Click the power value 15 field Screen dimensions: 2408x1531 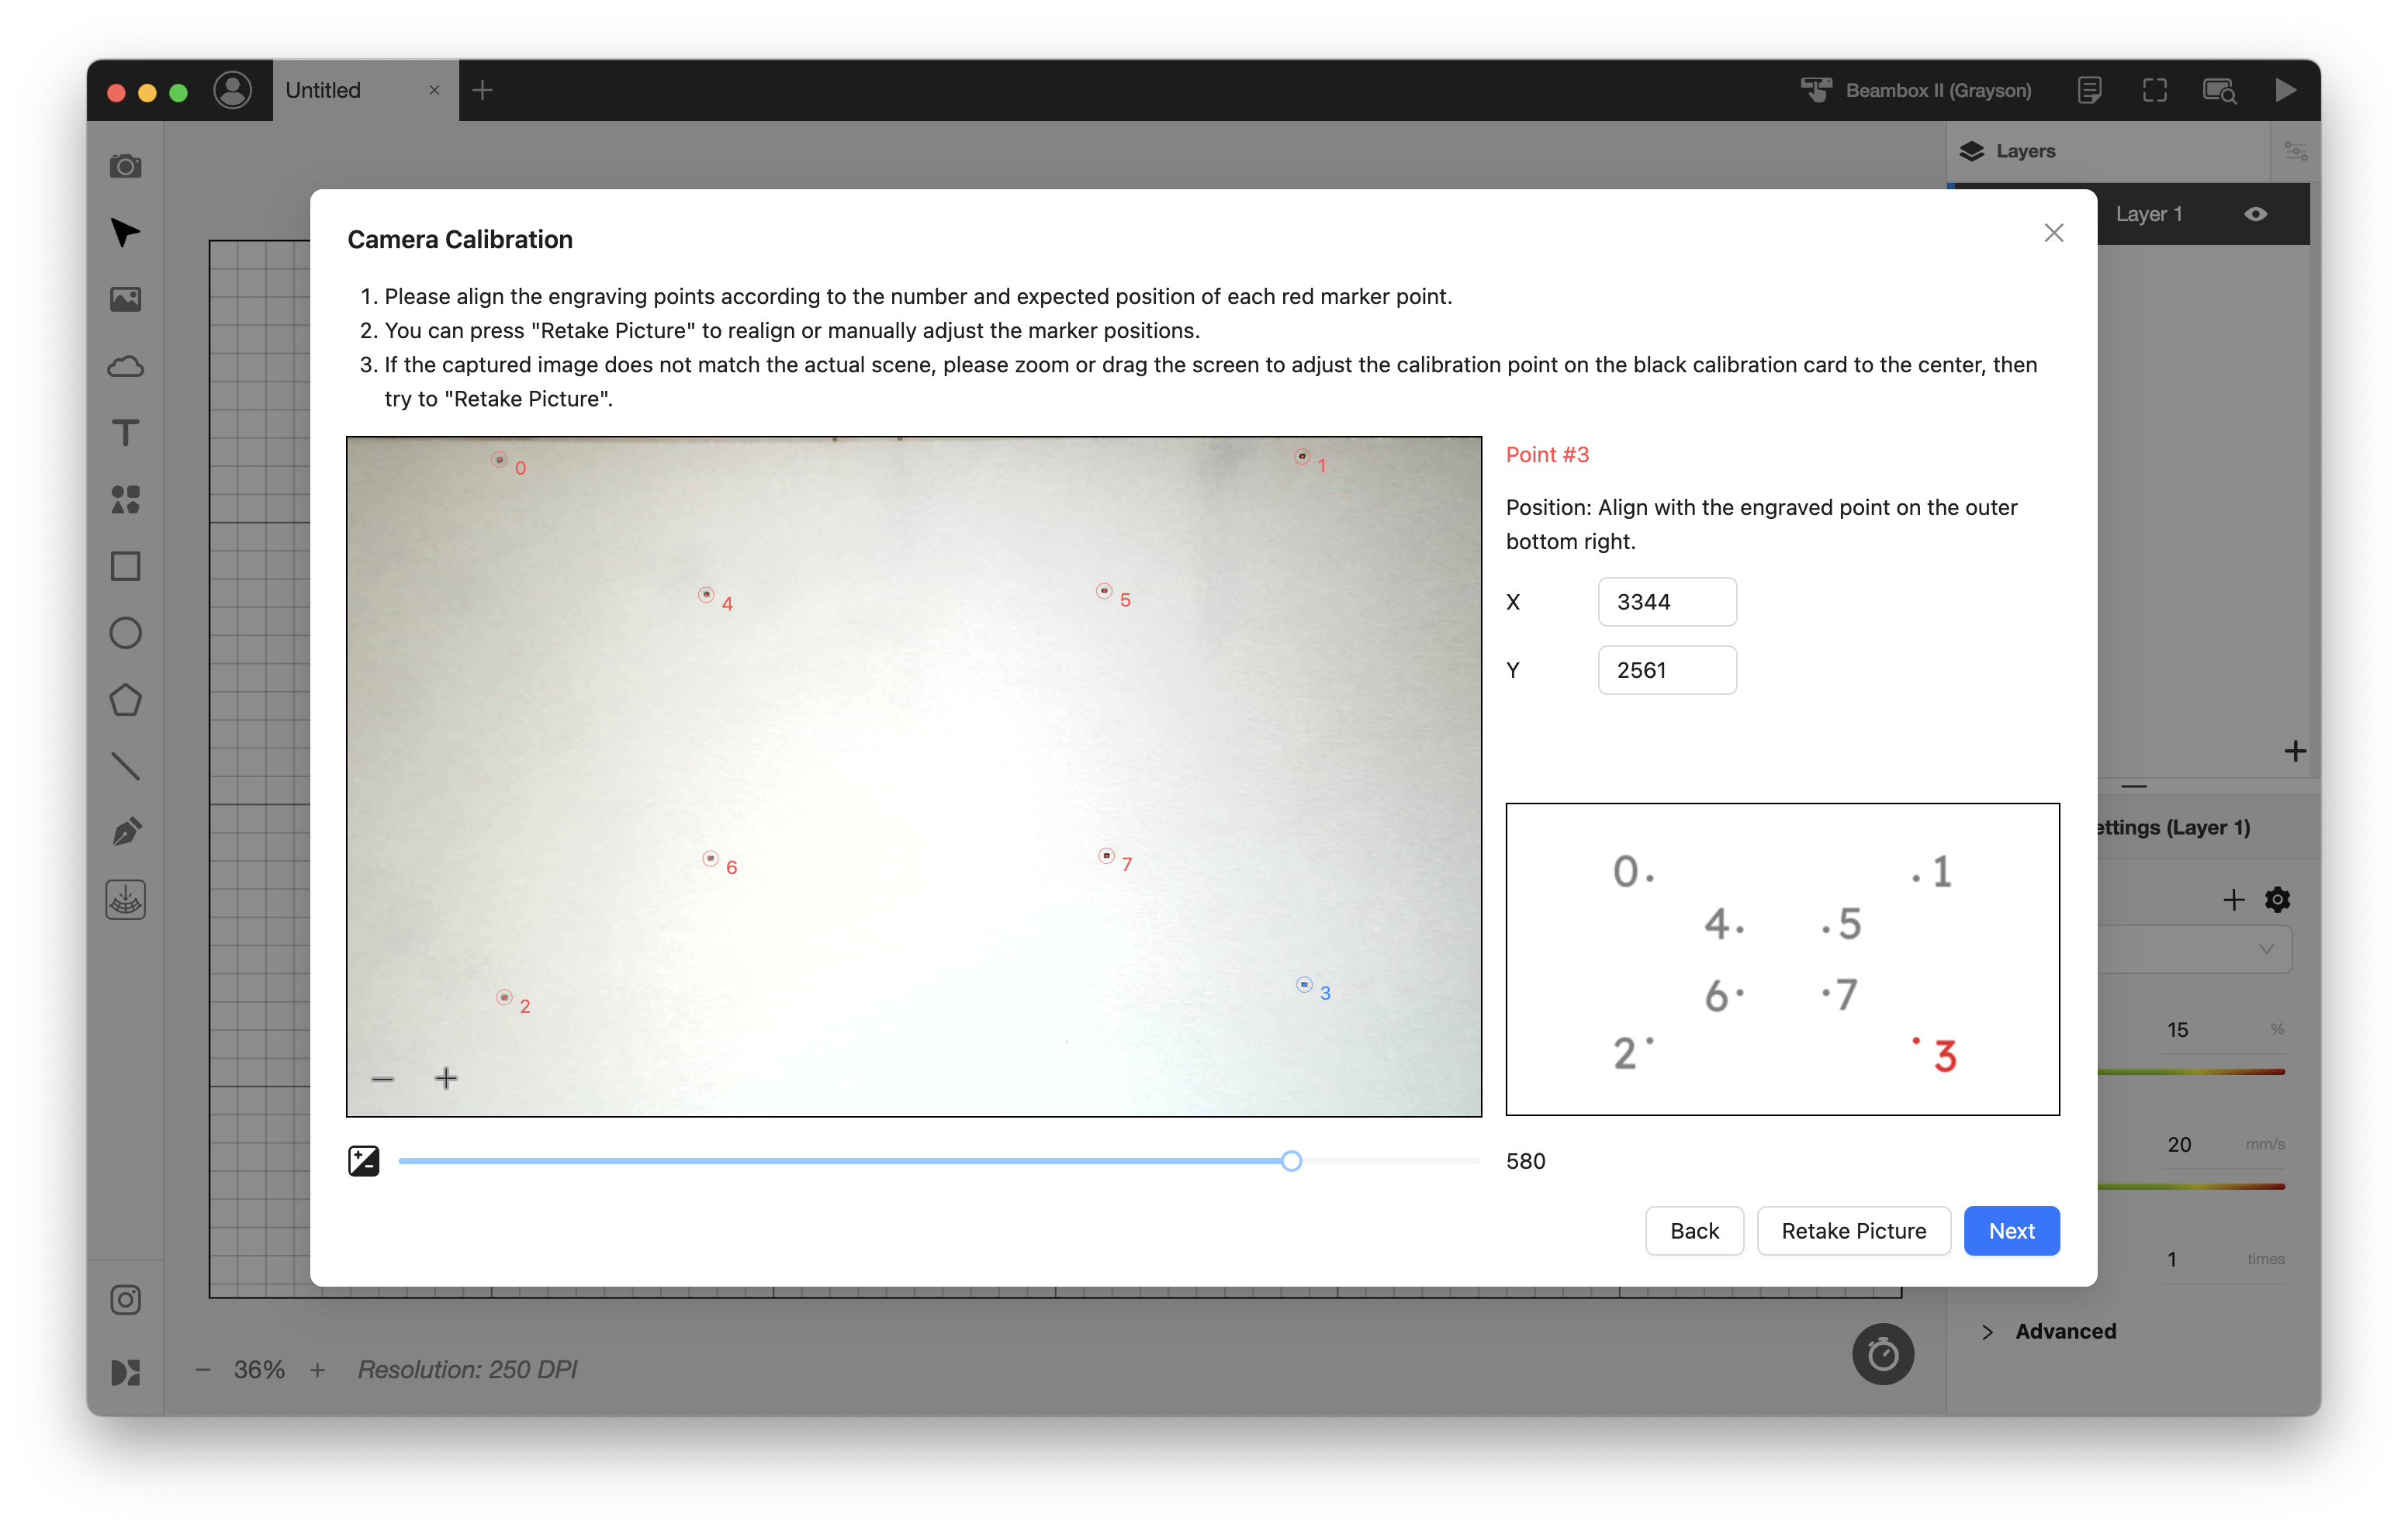coord(2178,1029)
